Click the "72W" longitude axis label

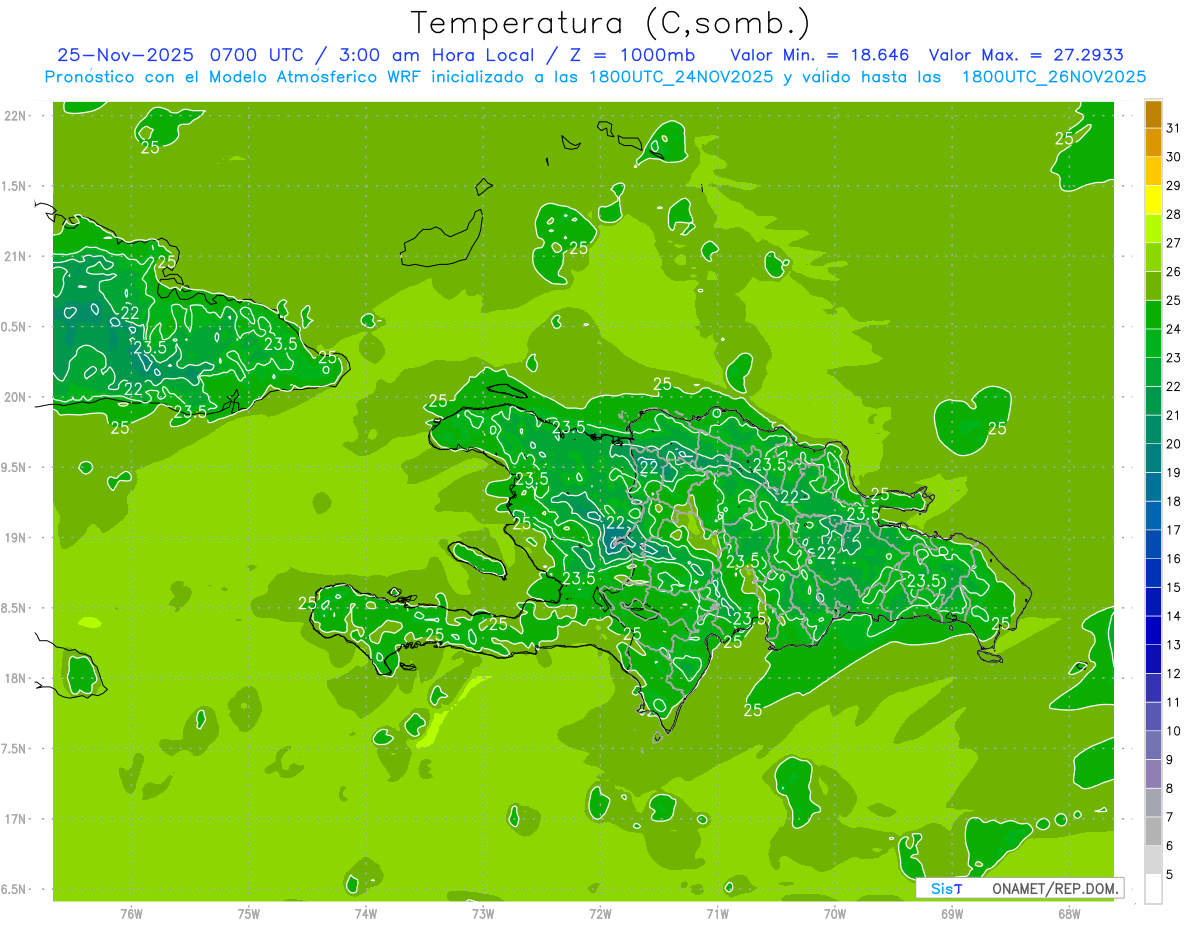601,913
